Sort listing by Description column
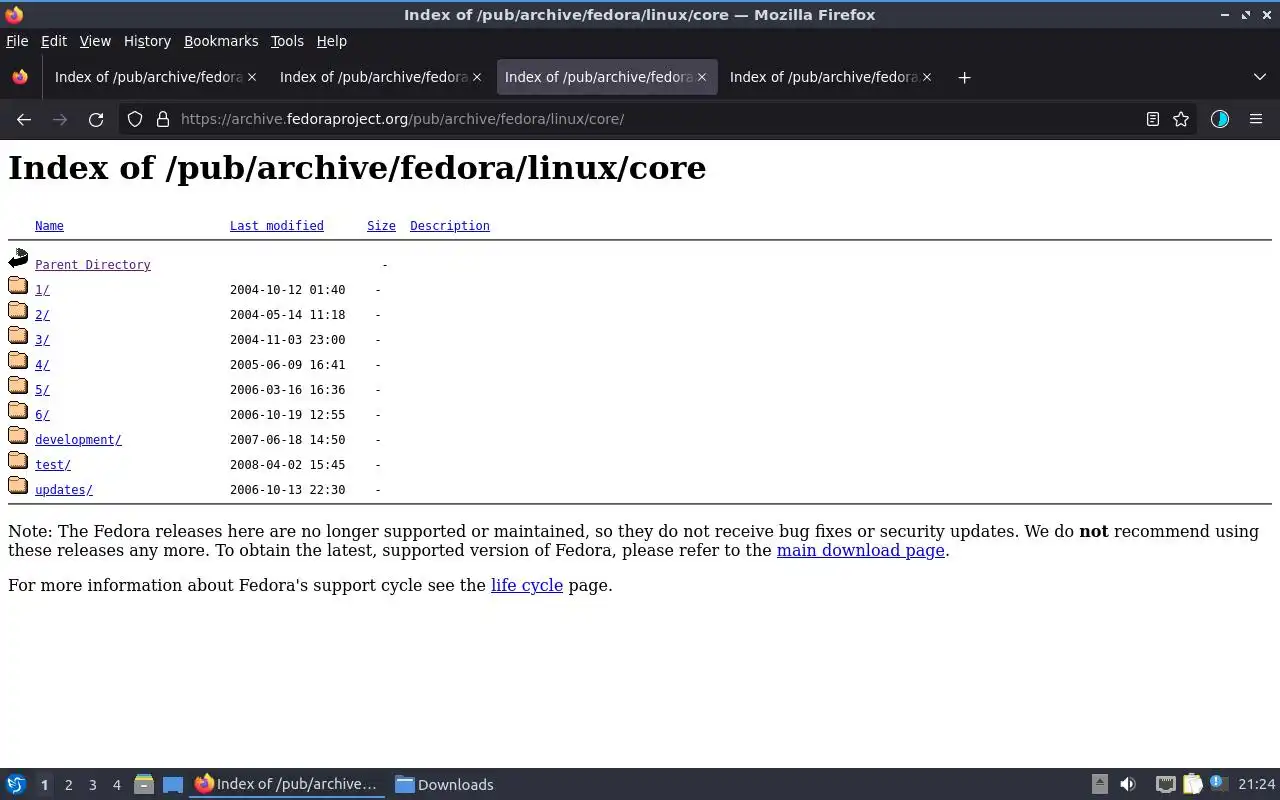 pos(450,226)
